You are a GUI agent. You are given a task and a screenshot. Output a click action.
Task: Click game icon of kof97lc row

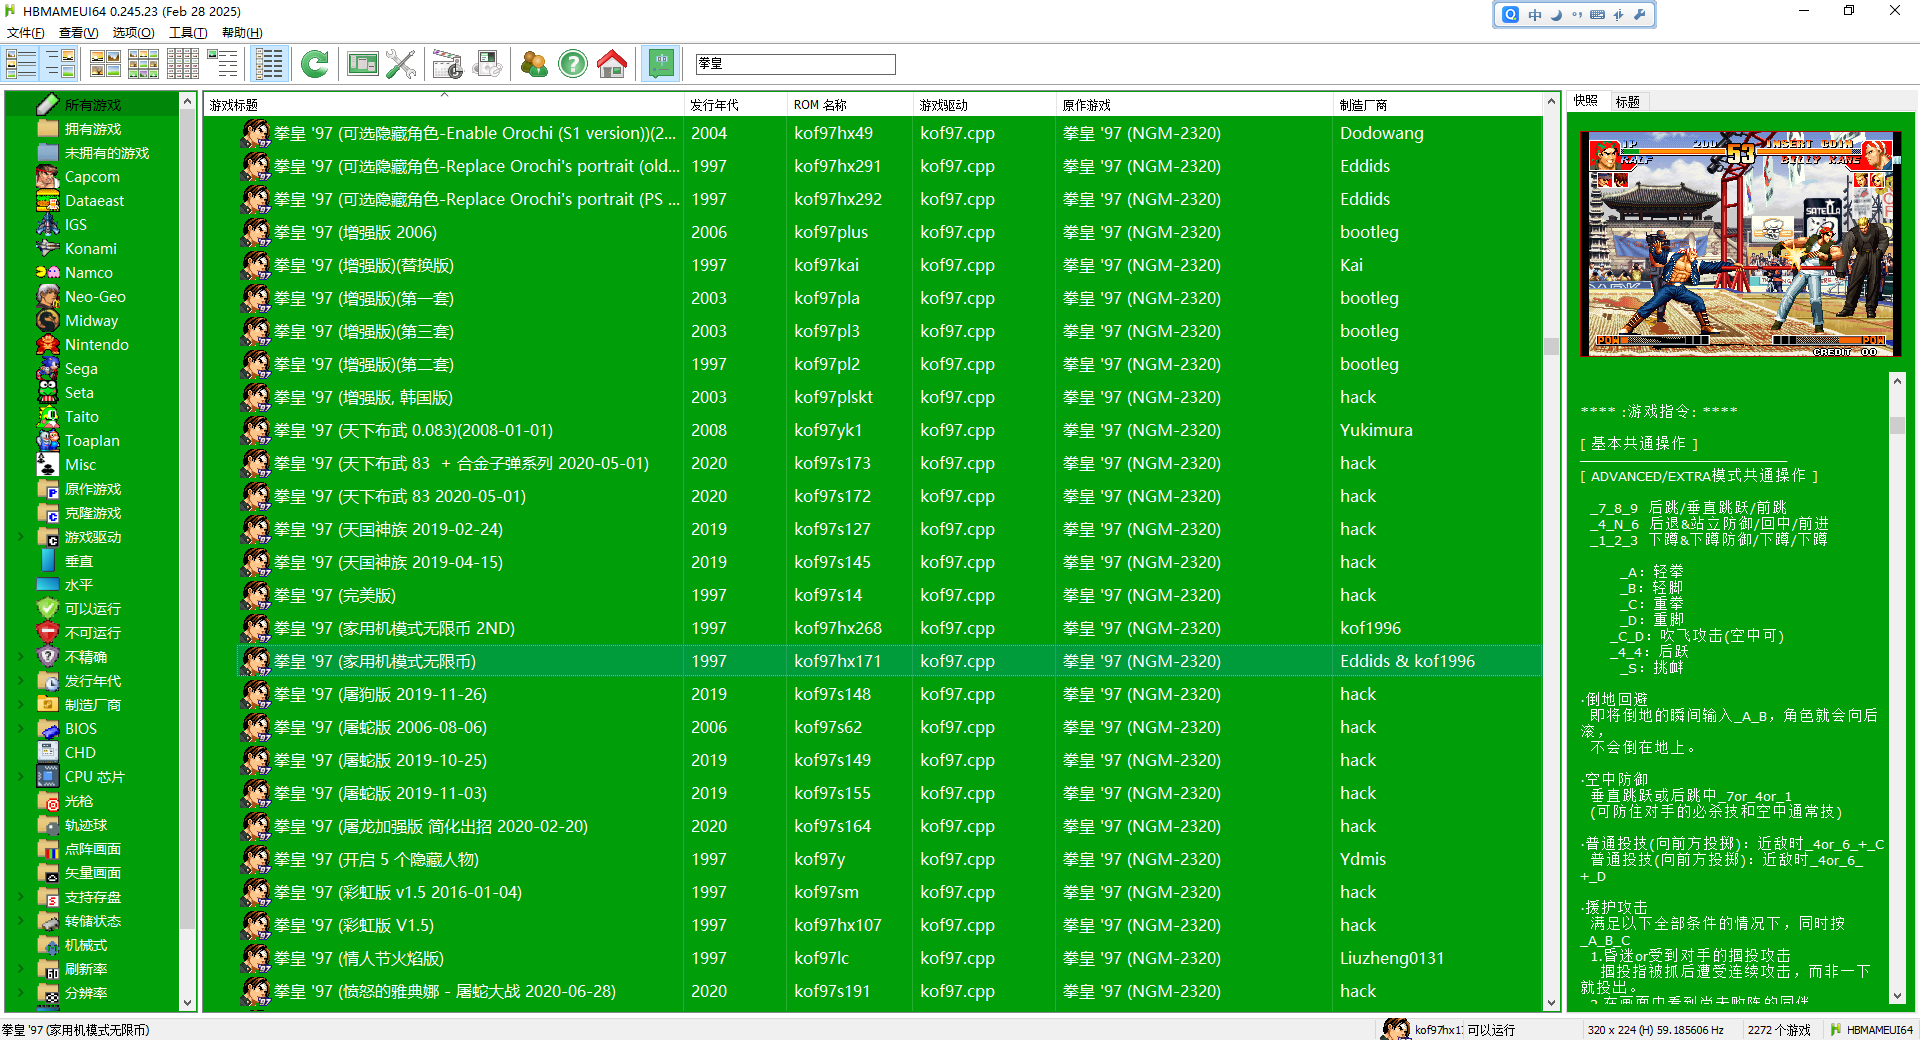coord(256,959)
